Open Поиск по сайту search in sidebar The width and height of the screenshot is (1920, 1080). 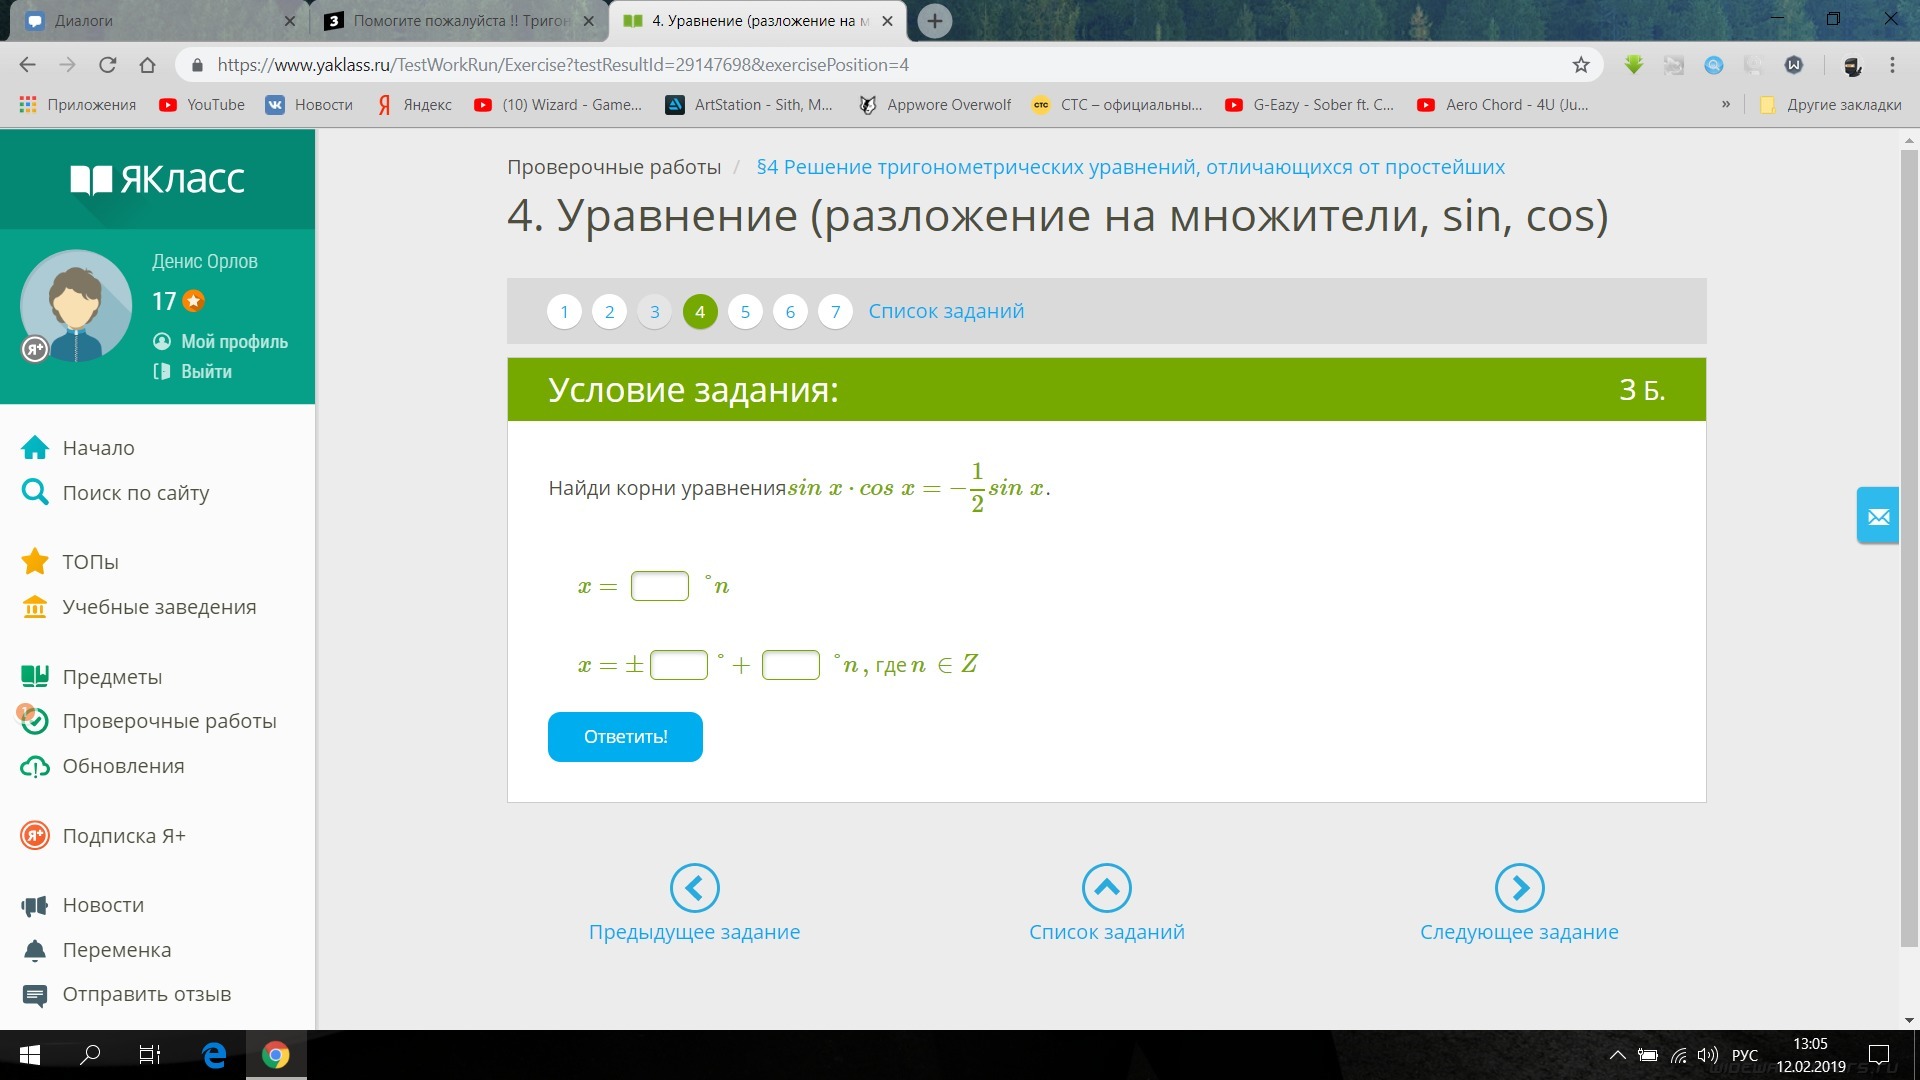(135, 493)
